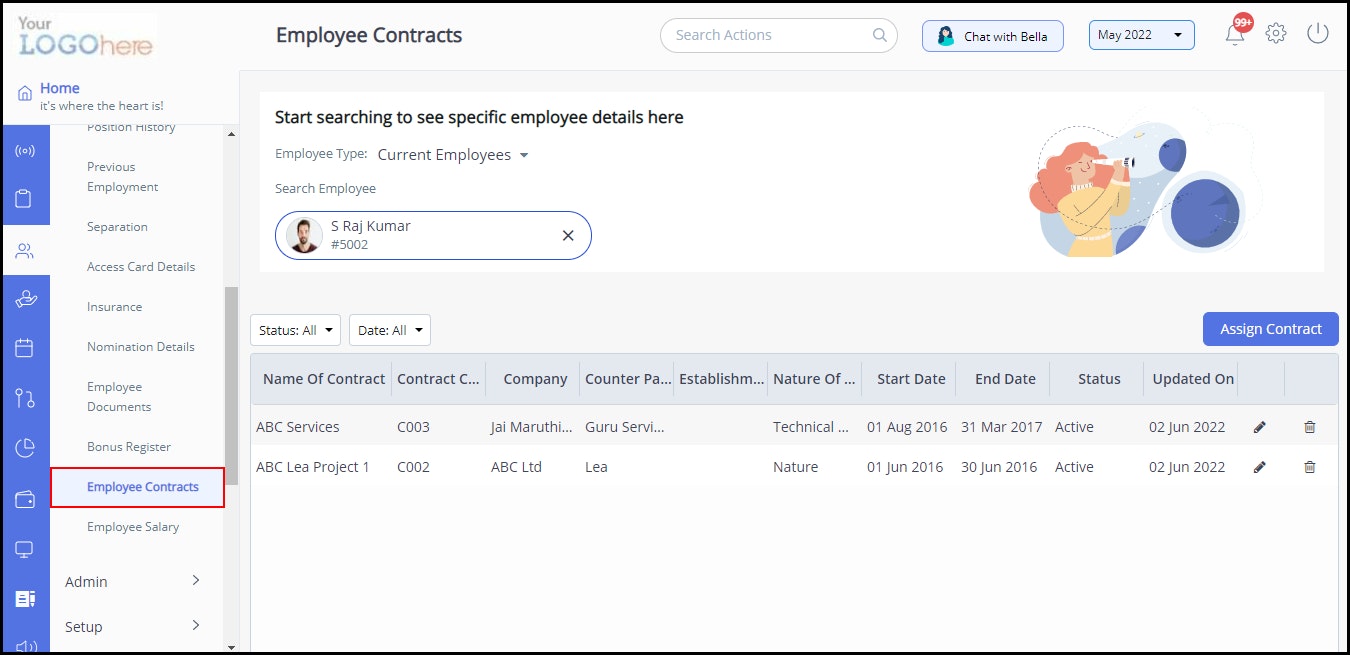Open the settings gear at top right
The width and height of the screenshot is (1350, 655).
point(1276,32)
